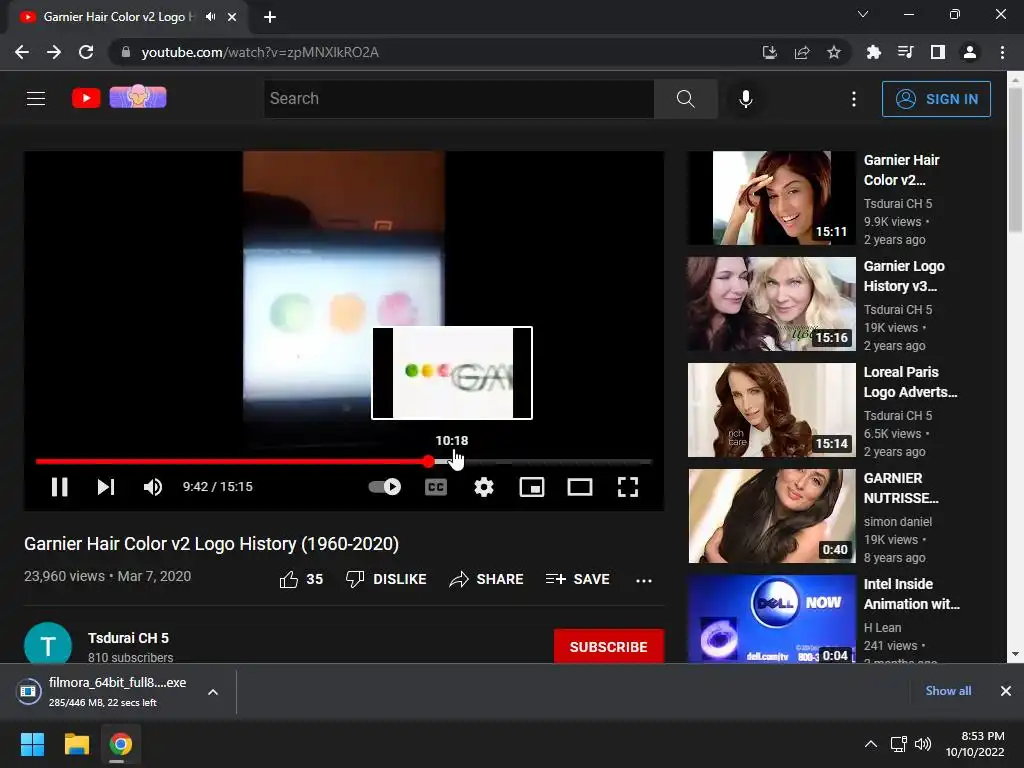Open more actions menu under video
This screenshot has height=768, width=1024.
point(644,581)
